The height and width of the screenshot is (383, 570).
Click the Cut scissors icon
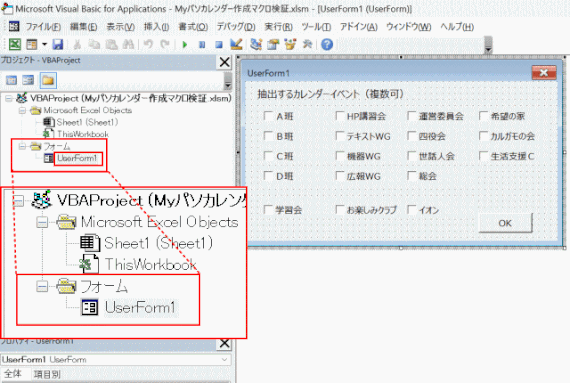(x=77, y=44)
